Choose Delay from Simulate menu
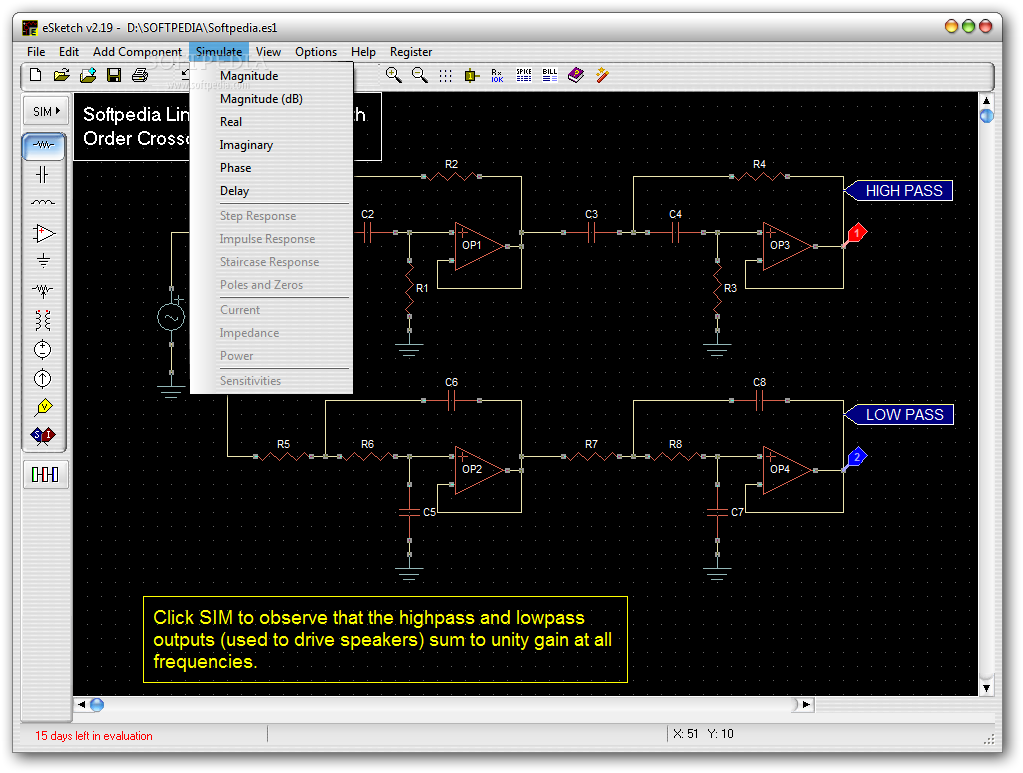Image resolution: width=1023 pixels, height=773 pixels. [272, 190]
